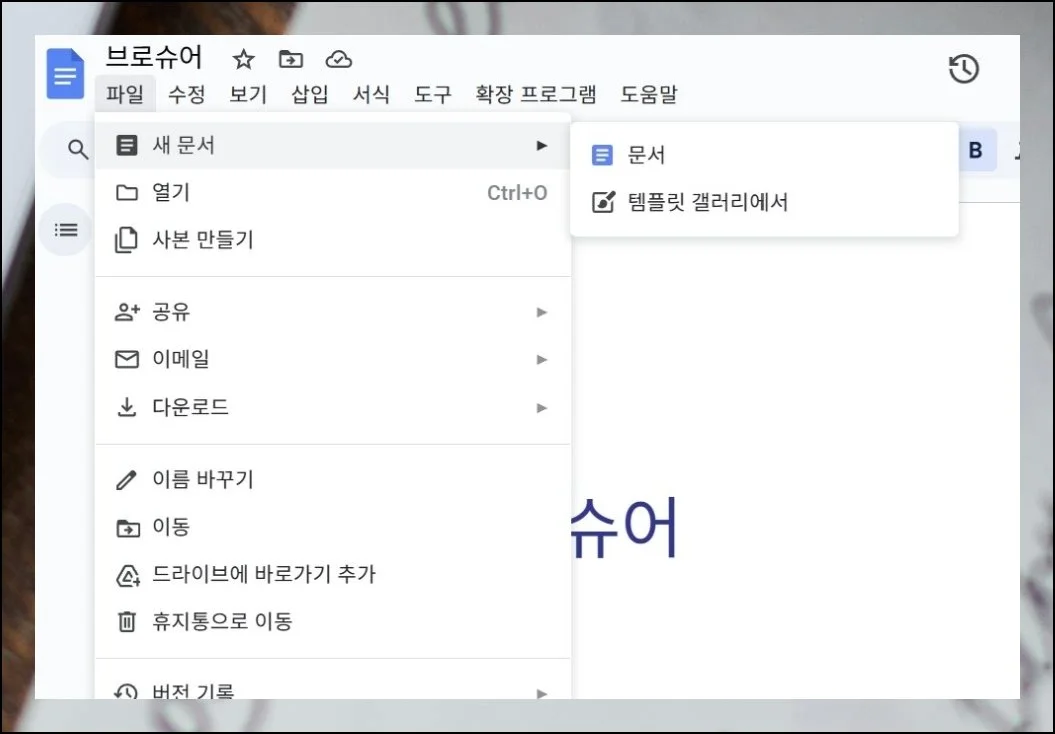Image resolution: width=1055 pixels, height=734 pixels.
Task: Open the 도구 menu
Action: [431, 95]
